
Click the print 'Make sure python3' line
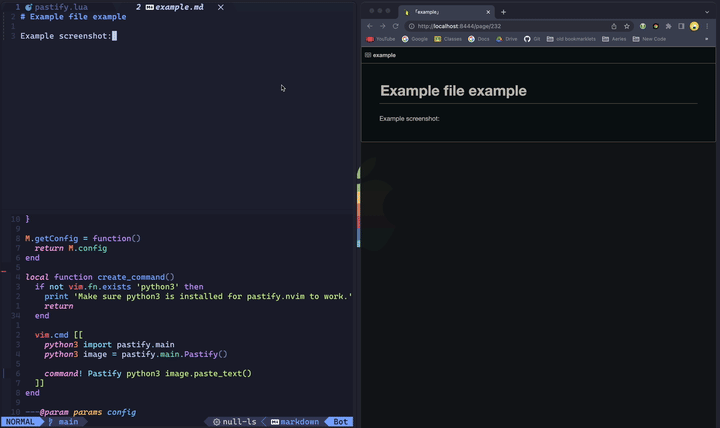click(198, 296)
